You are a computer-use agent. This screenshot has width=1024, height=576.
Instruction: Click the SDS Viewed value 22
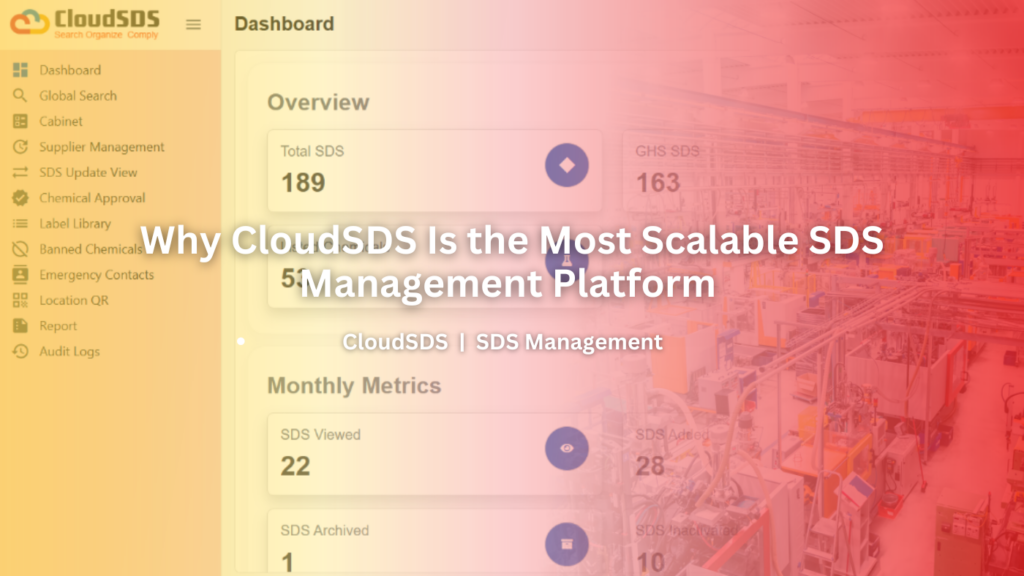tap(295, 466)
